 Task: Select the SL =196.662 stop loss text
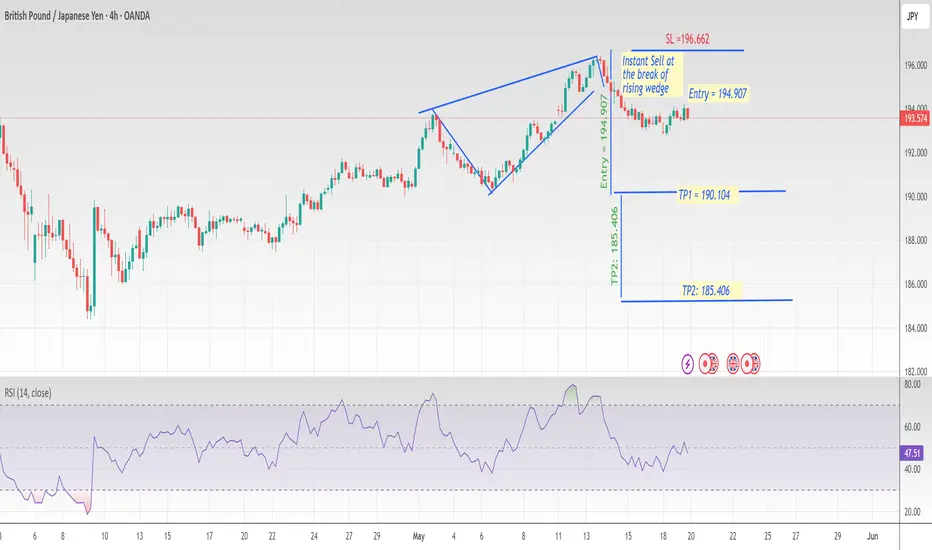(x=687, y=39)
